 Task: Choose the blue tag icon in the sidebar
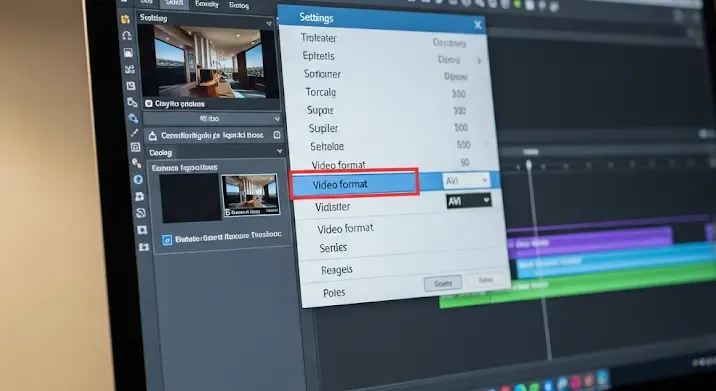tap(133, 118)
